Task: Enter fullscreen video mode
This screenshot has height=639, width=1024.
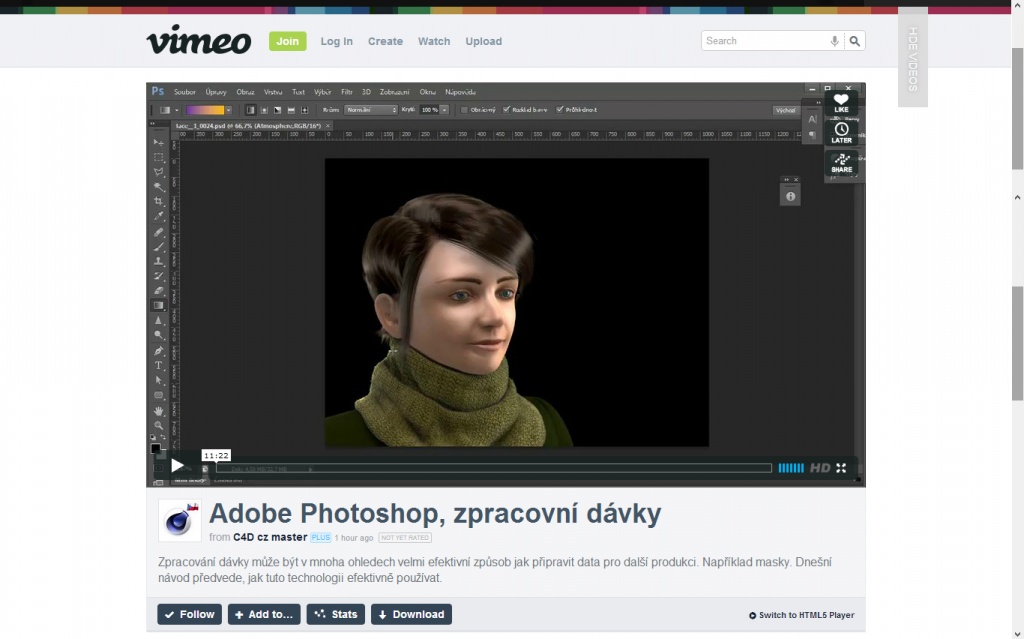Action: [x=841, y=468]
